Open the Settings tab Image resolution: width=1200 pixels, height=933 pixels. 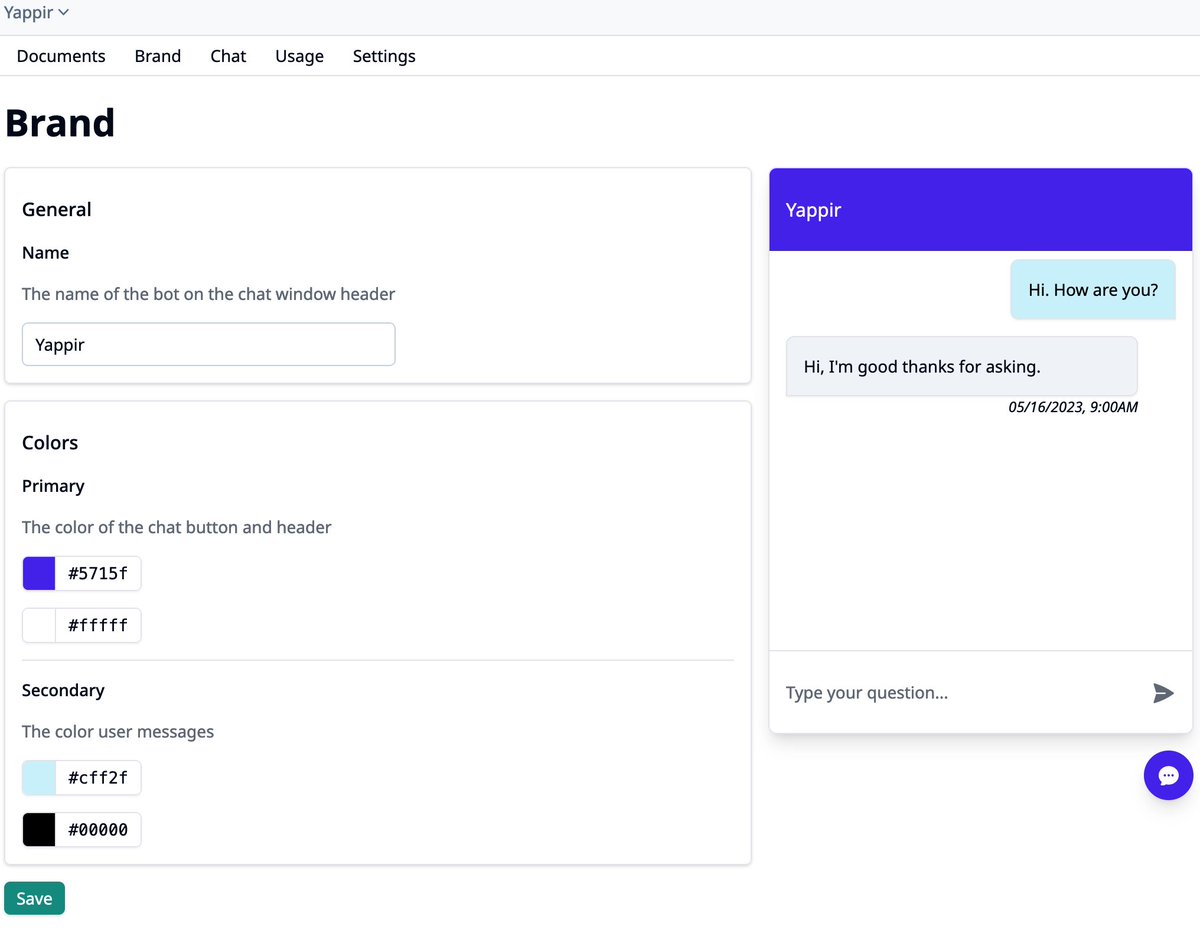(x=384, y=56)
